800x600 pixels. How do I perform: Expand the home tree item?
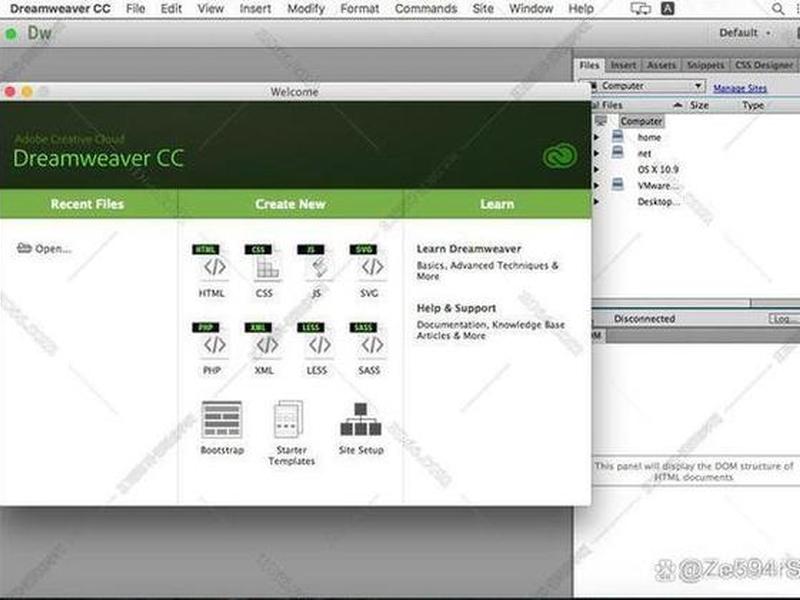596,137
